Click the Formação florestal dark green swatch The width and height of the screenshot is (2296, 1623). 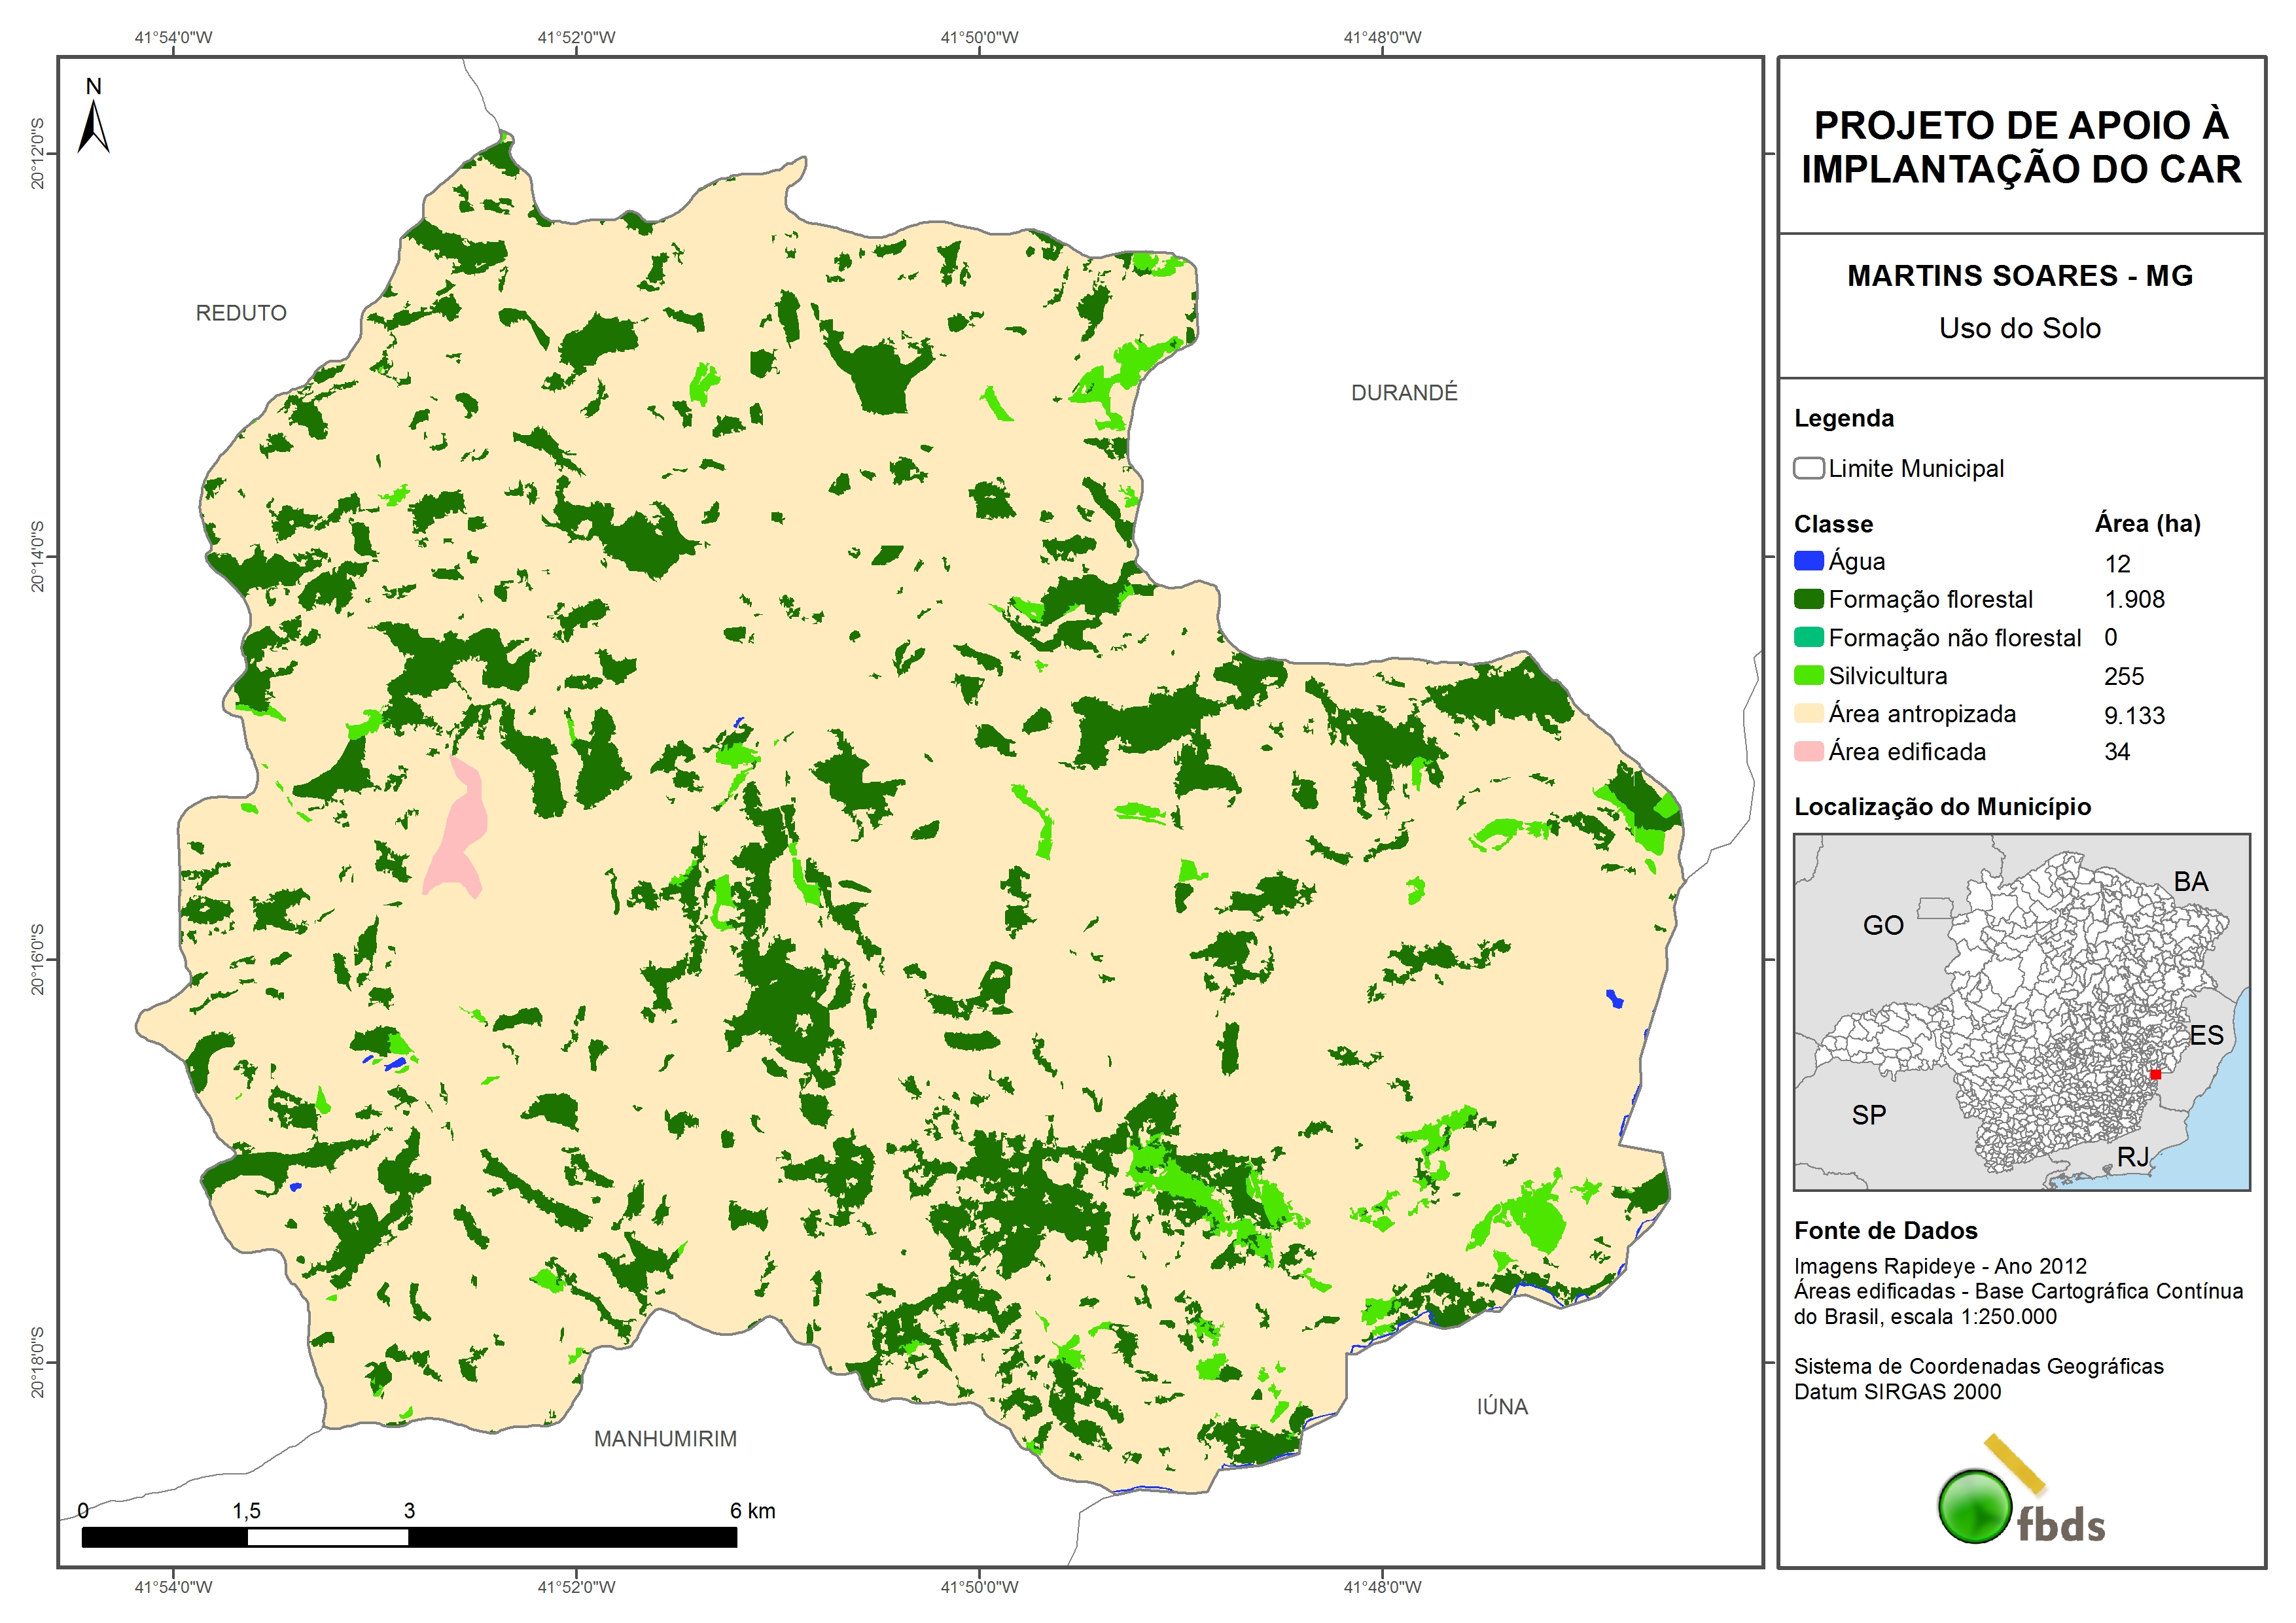[x=1808, y=599]
